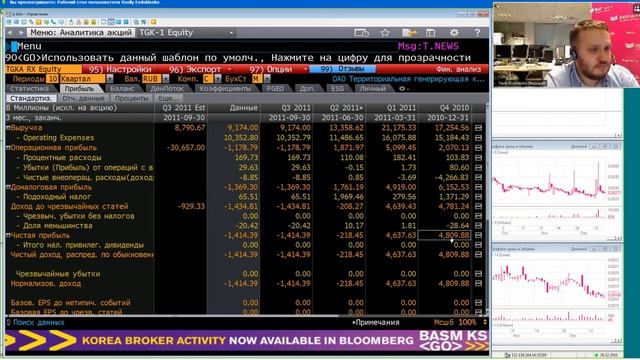The width and height of the screenshot is (640, 360).
Task: Open chart icon for Итого нал. привилег. дивиденды row
Action: 479,245
